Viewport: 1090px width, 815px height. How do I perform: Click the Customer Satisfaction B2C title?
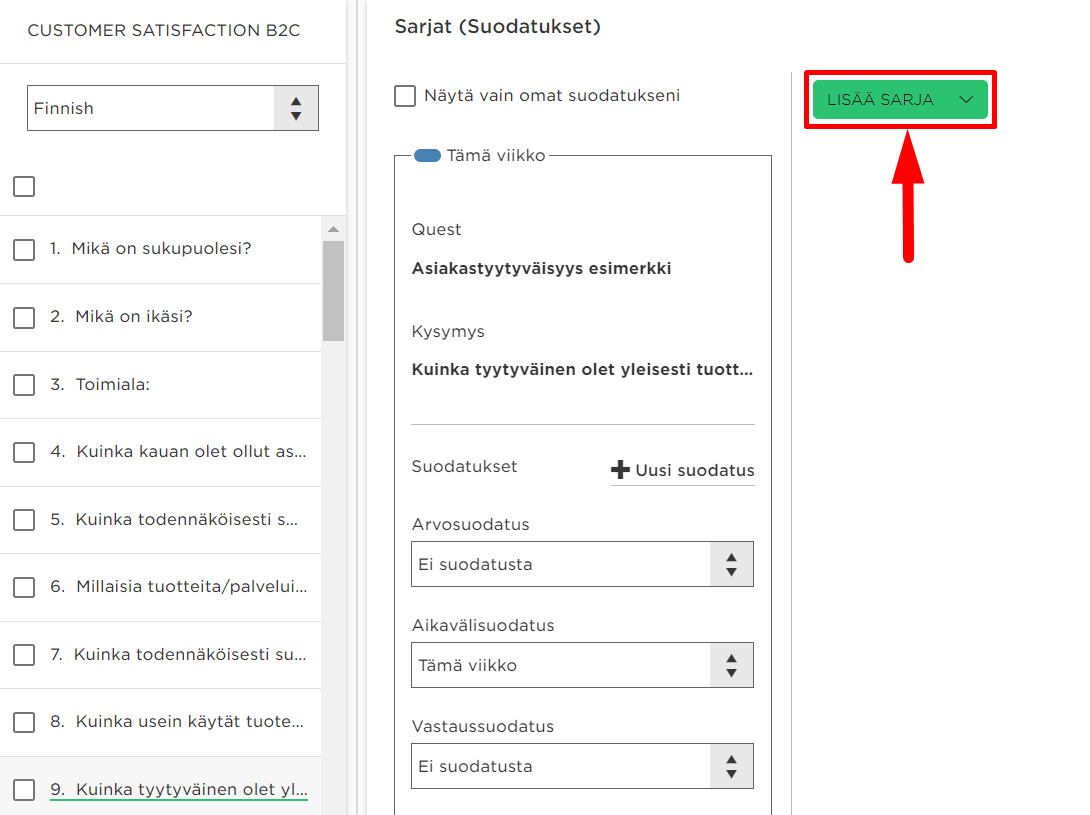(163, 31)
